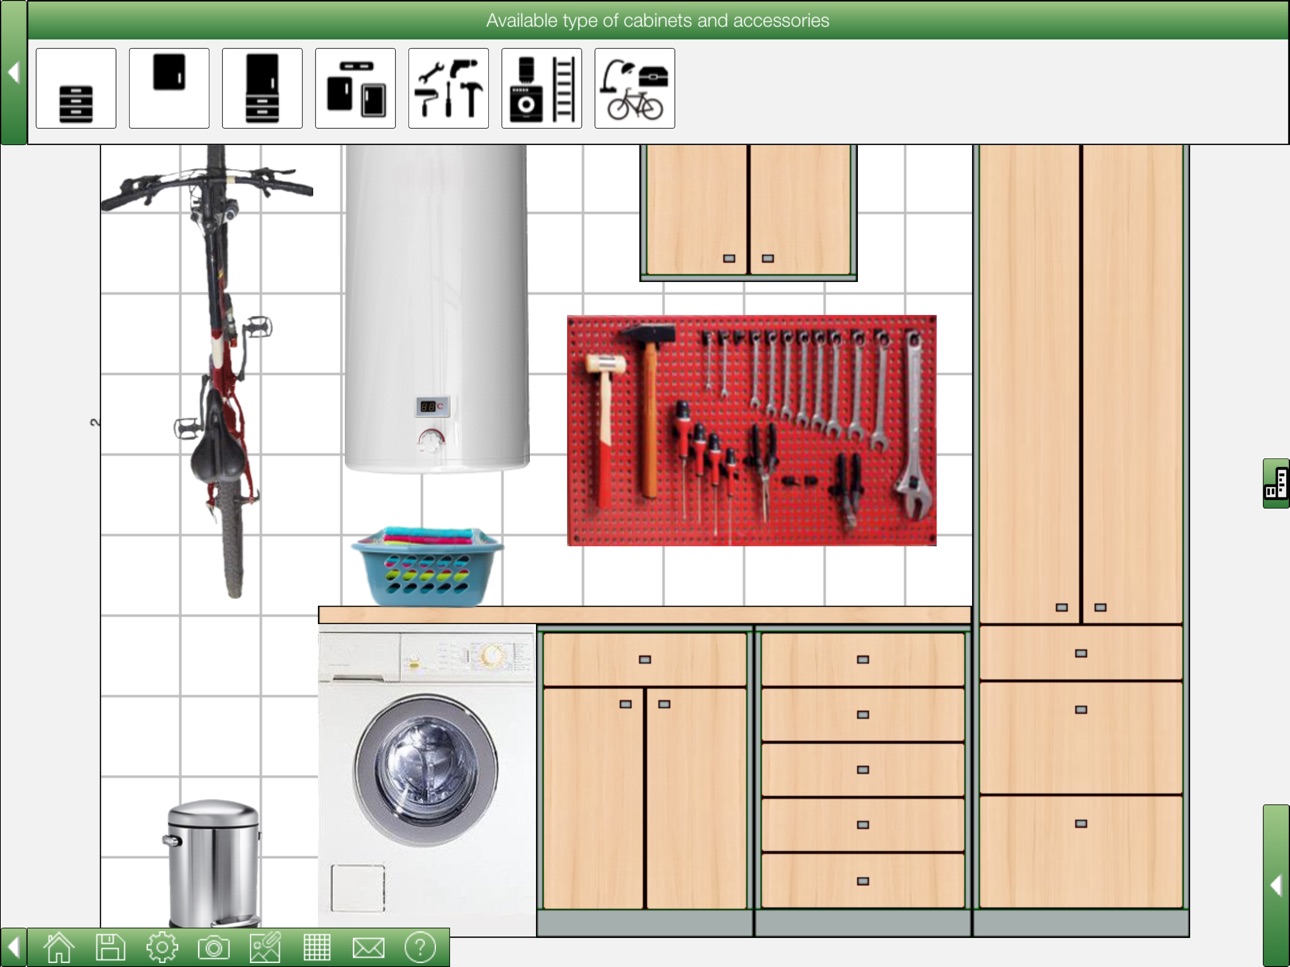Choose the wall cabinet type icon
Image resolution: width=1290 pixels, height=967 pixels.
point(169,88)
